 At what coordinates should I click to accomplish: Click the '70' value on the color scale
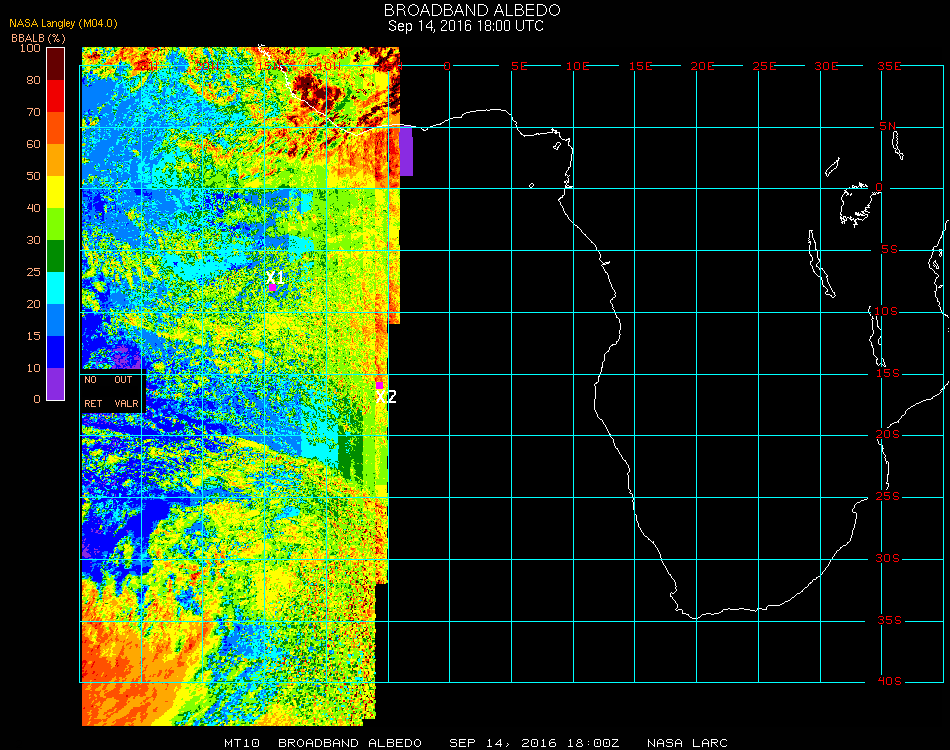pyautogui.click(x=33, y=112)
